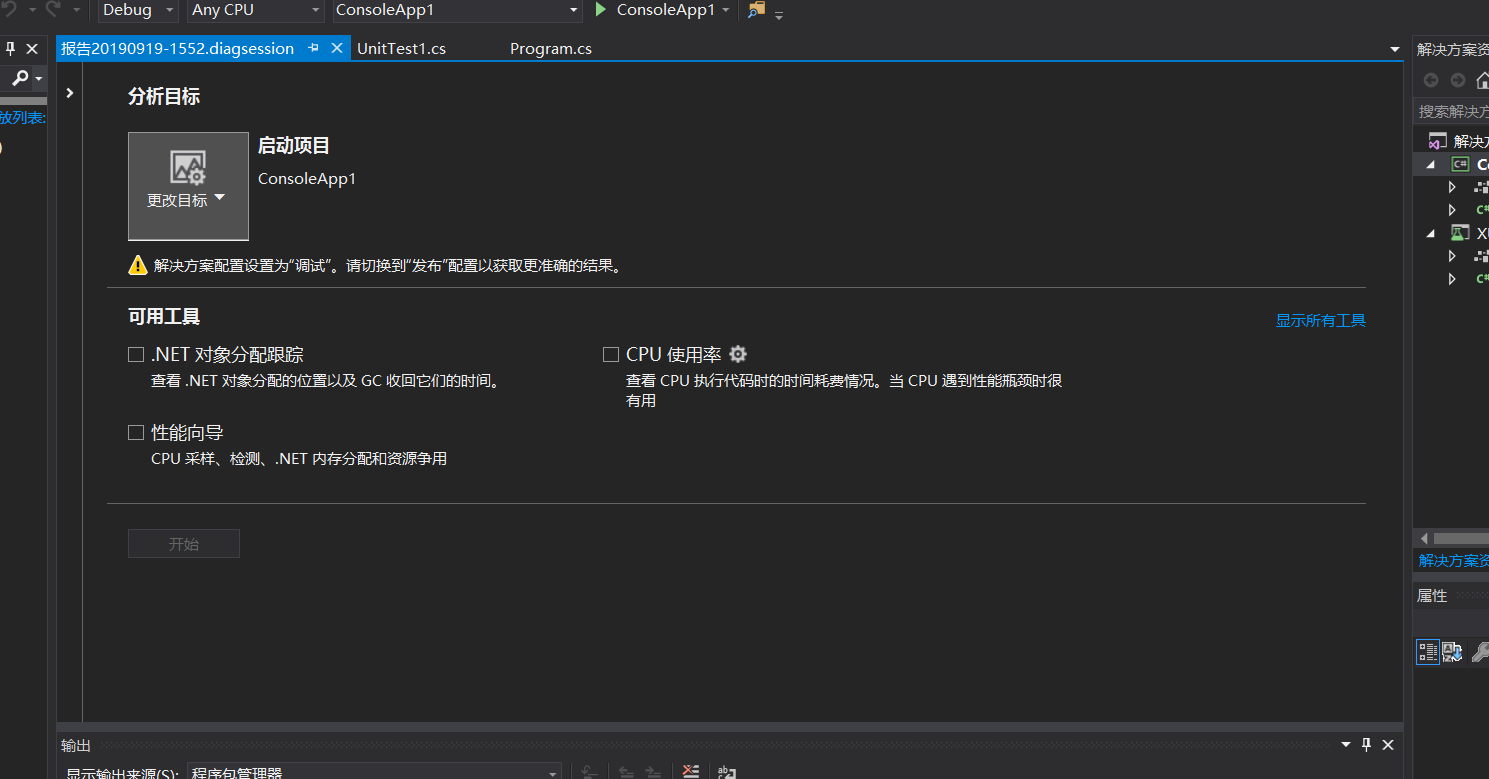Click the 更改目标 change target button
This screenshot has width=1489, height=779.
(188, 186)
